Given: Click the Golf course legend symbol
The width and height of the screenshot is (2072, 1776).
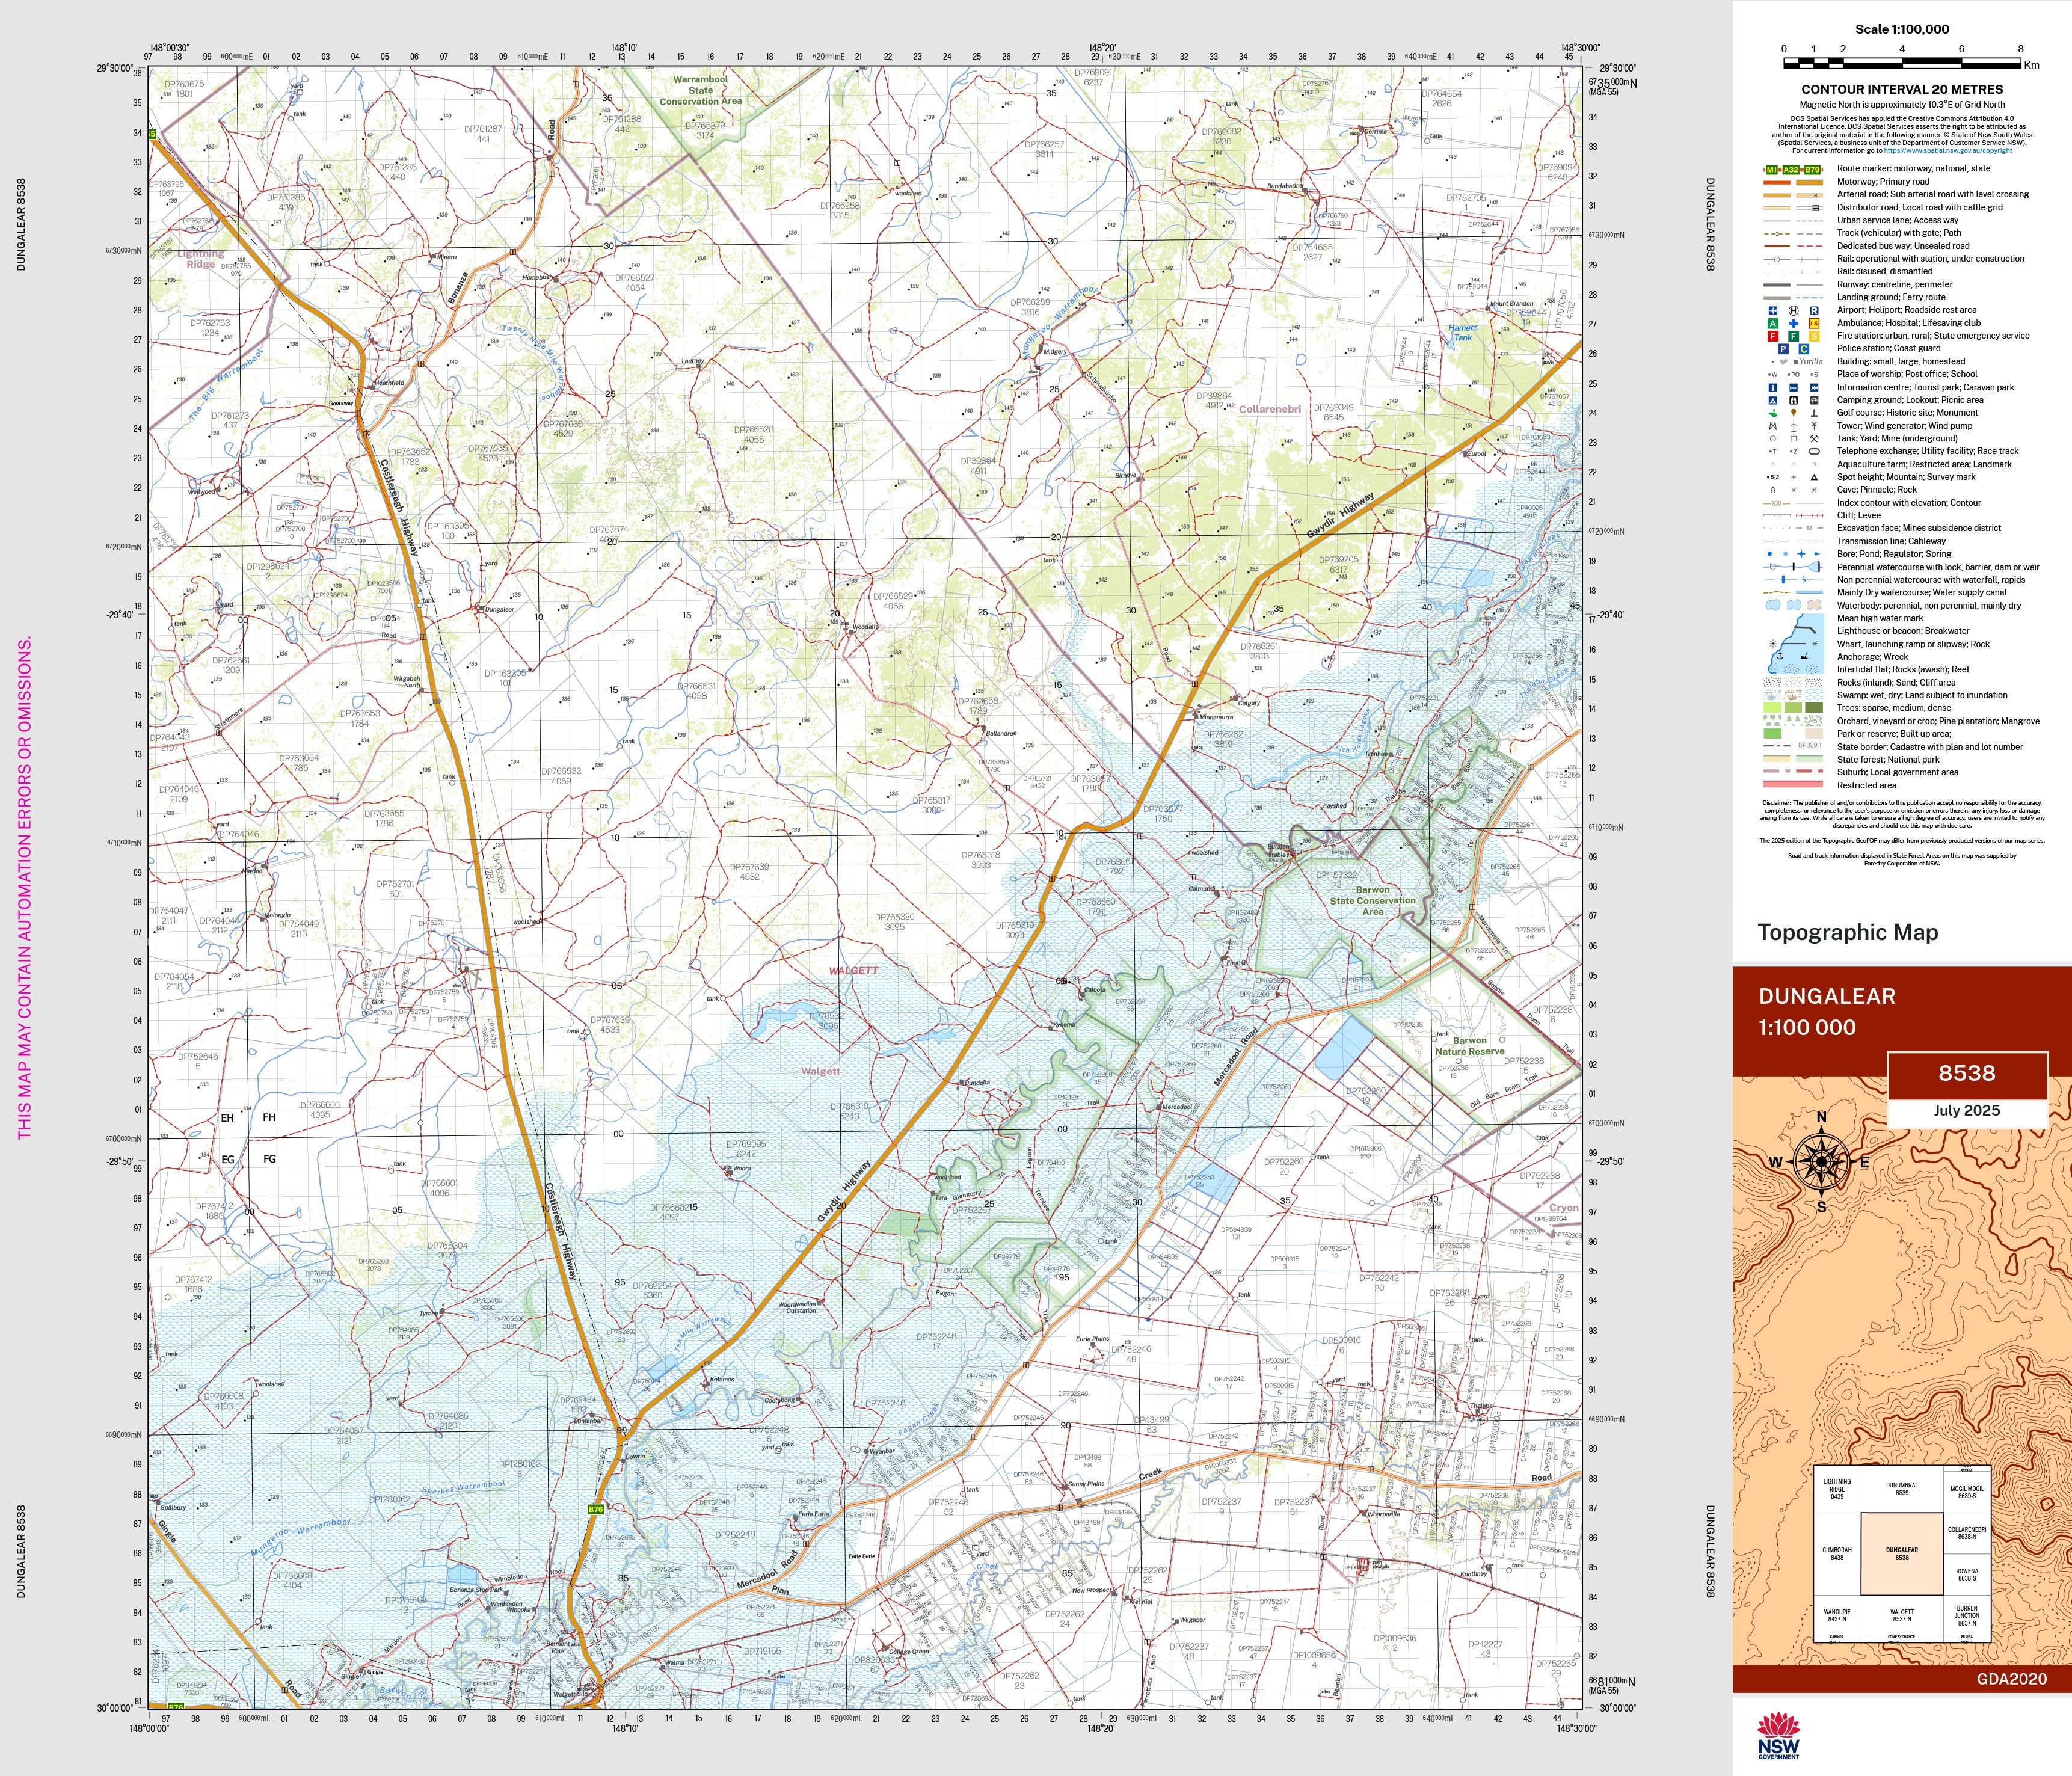Looking at the screenshot, I should click(x=1773, y=413).
